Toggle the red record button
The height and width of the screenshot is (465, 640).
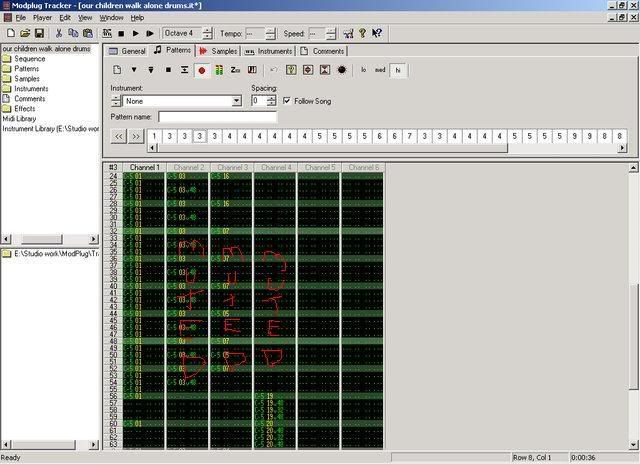pos(202,70)
